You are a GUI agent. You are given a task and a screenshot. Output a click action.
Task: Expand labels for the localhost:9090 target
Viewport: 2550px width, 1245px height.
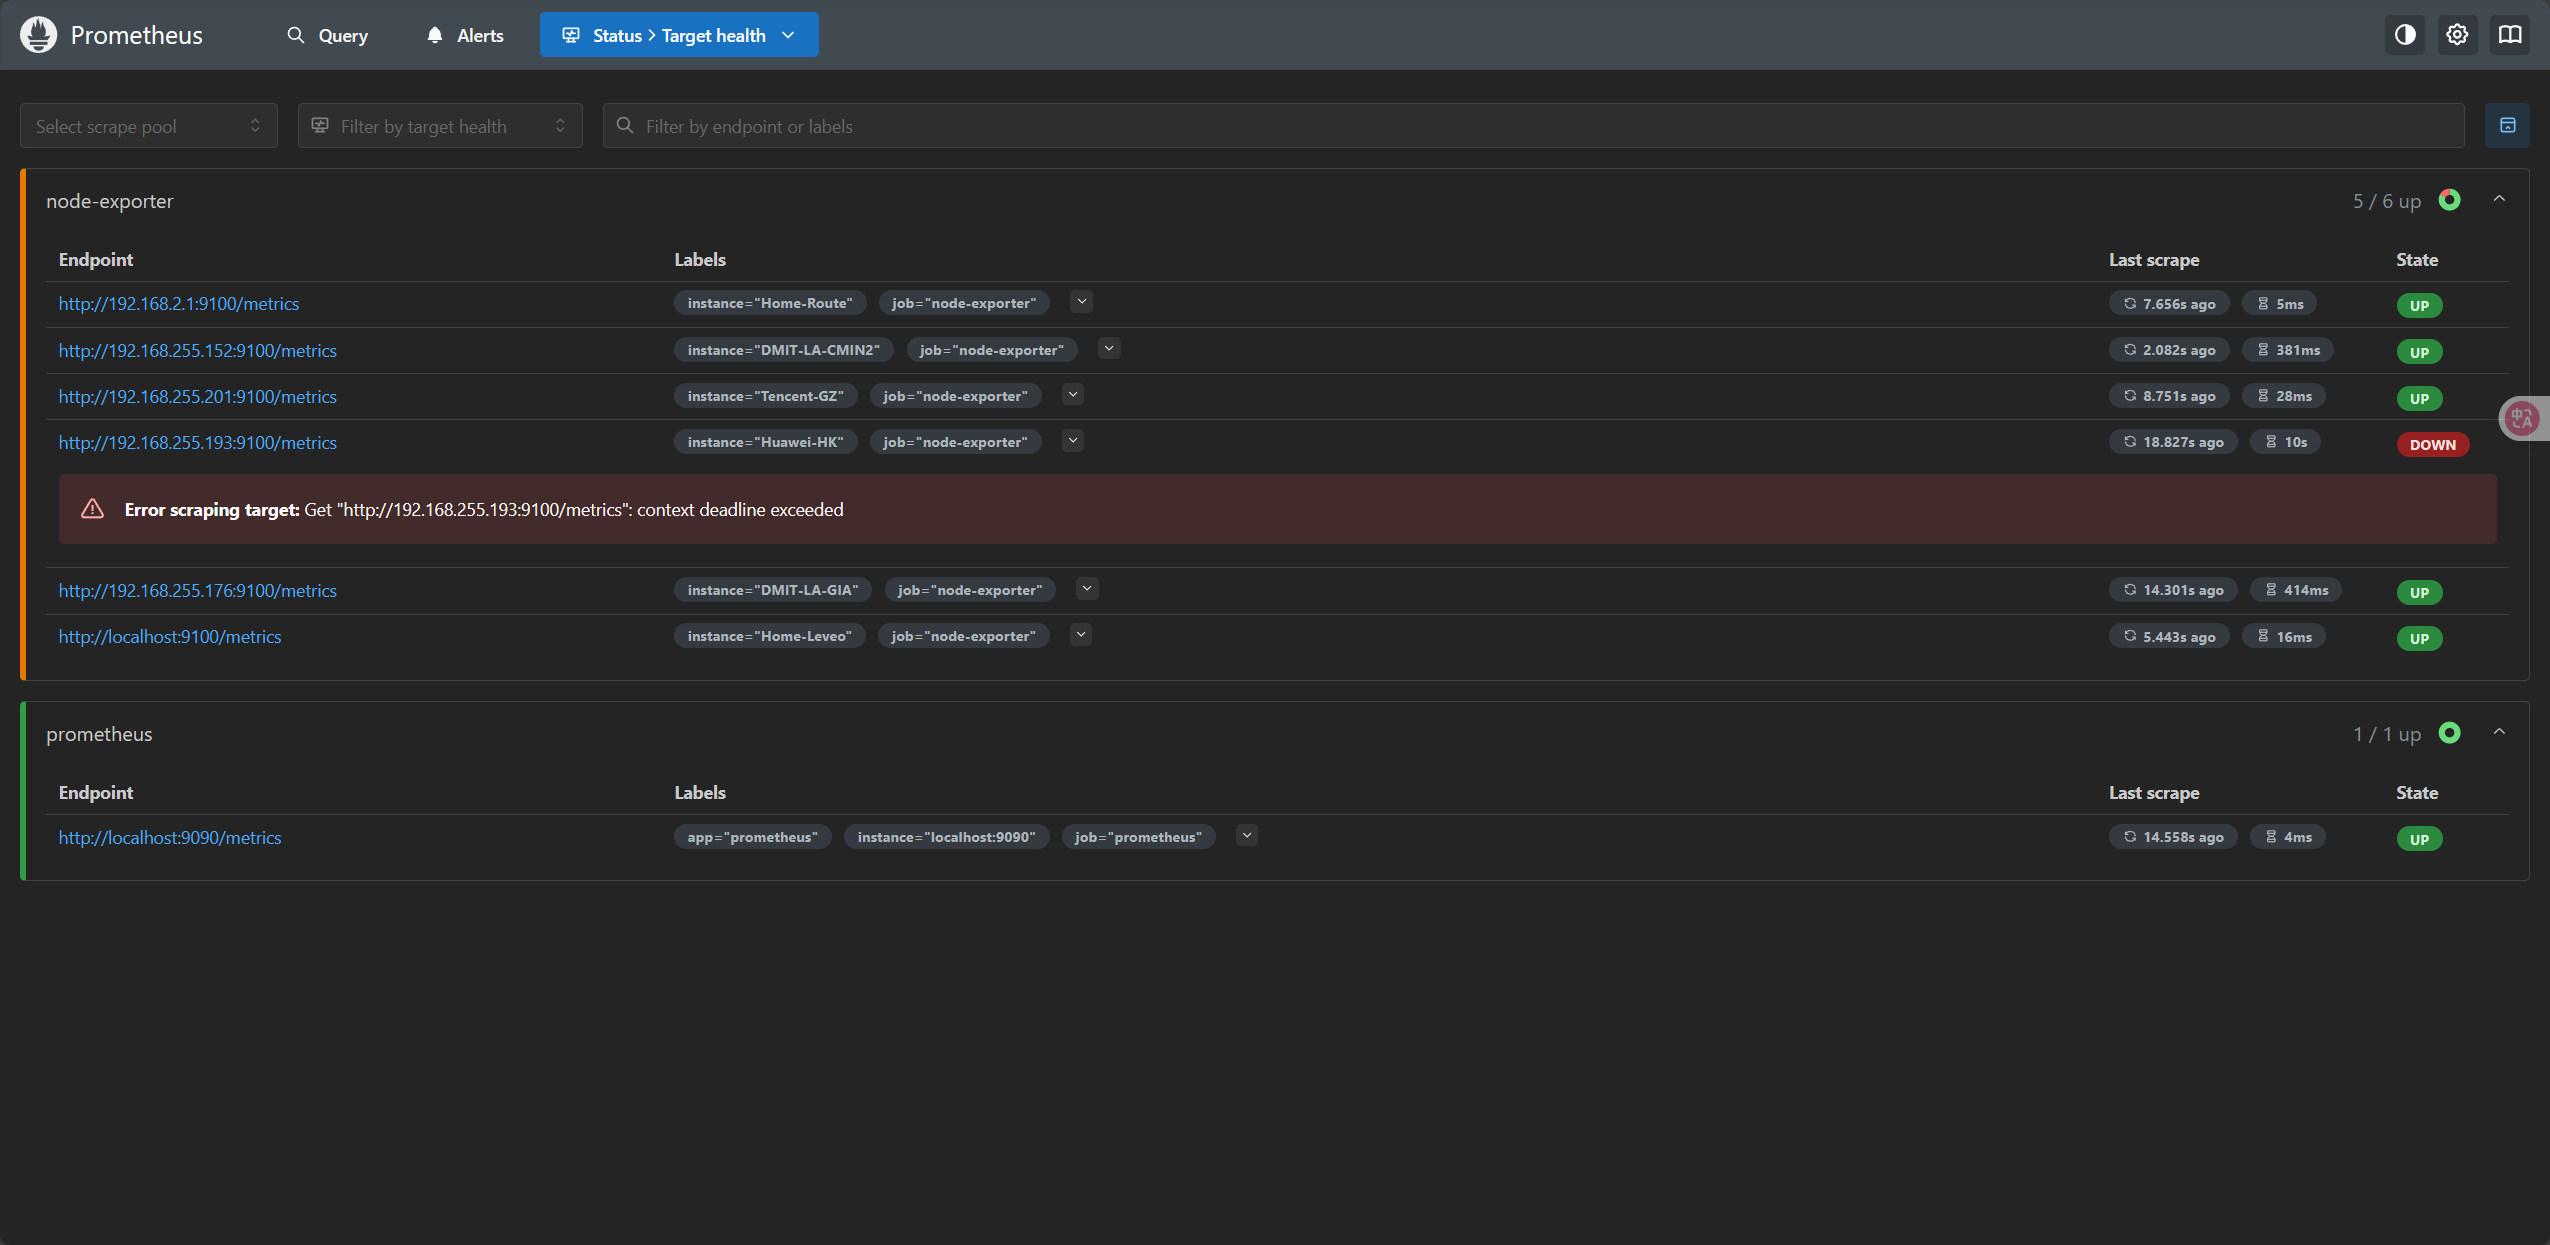coord(1246,835)
